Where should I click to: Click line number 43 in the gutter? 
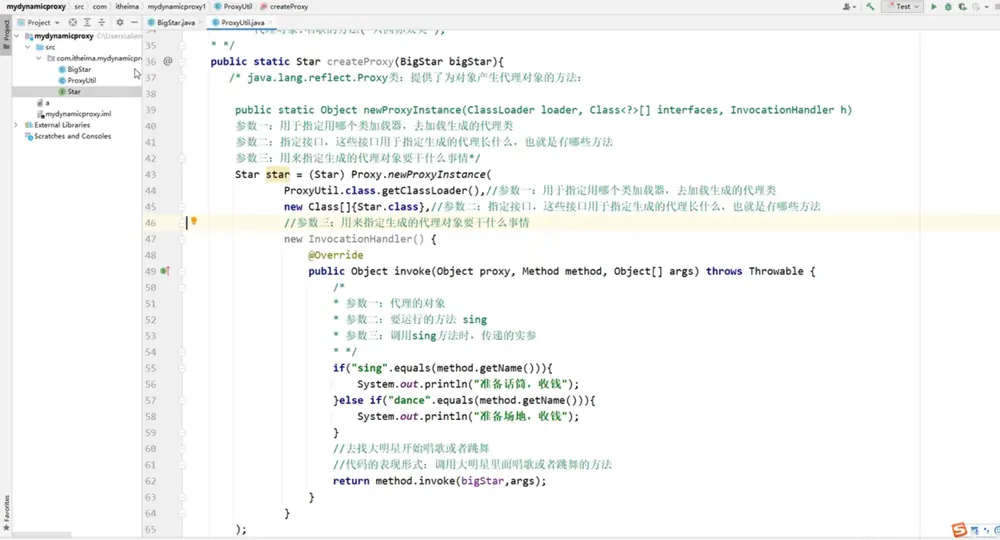[x=151, y=175]
